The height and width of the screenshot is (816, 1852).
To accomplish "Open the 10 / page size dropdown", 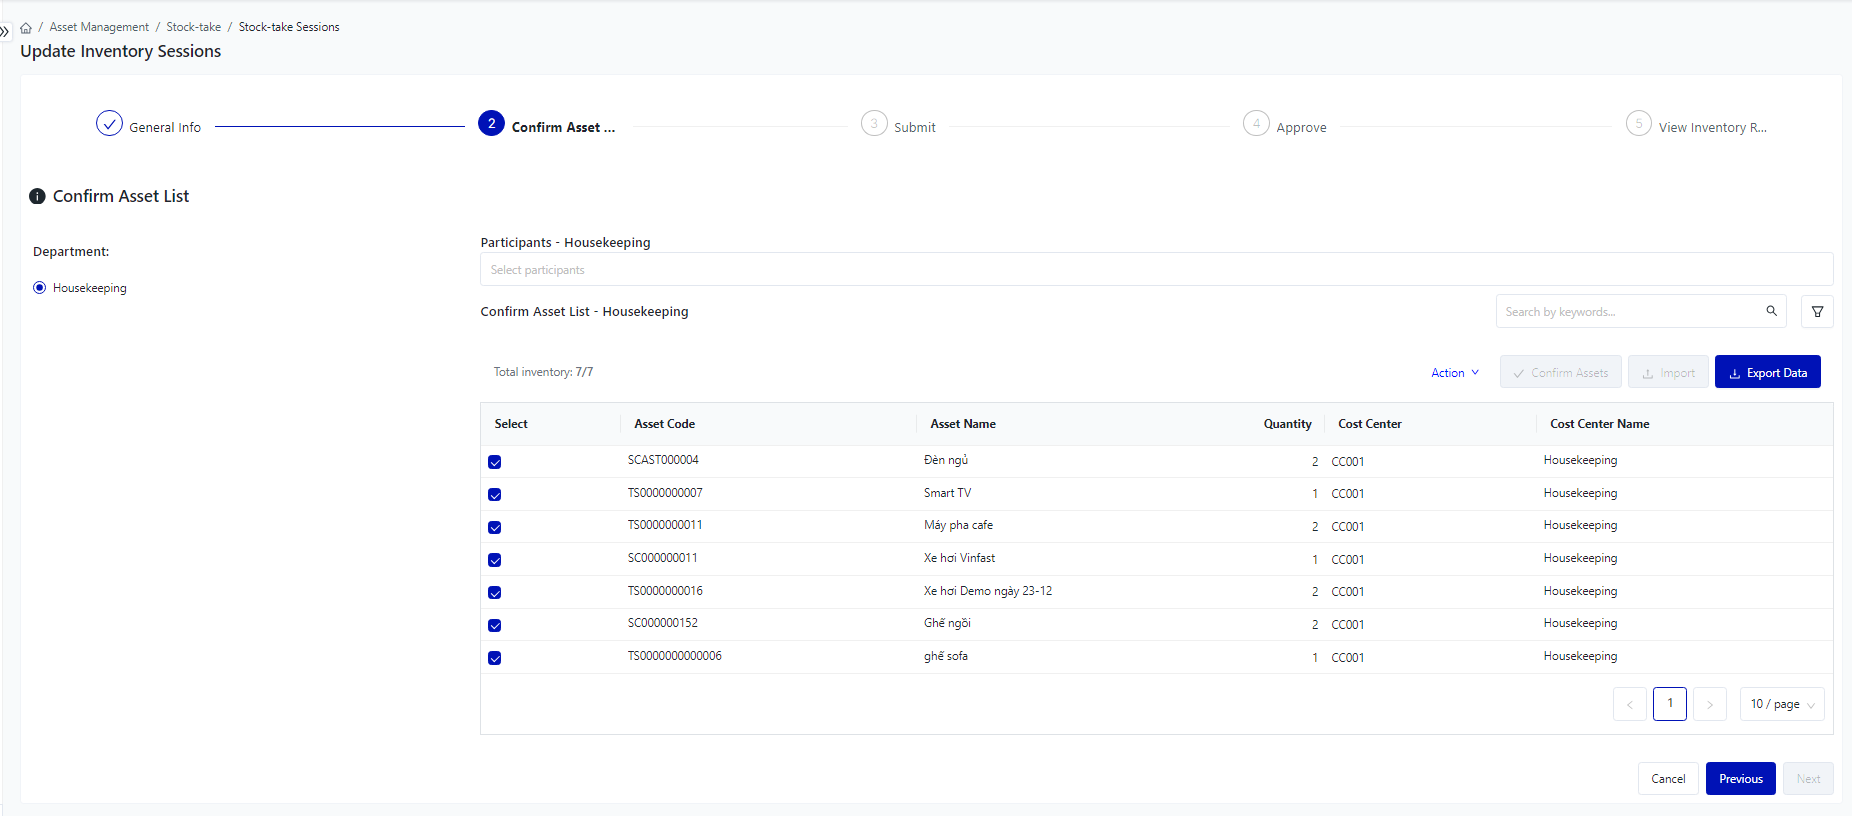I will tap(1781, 704).
